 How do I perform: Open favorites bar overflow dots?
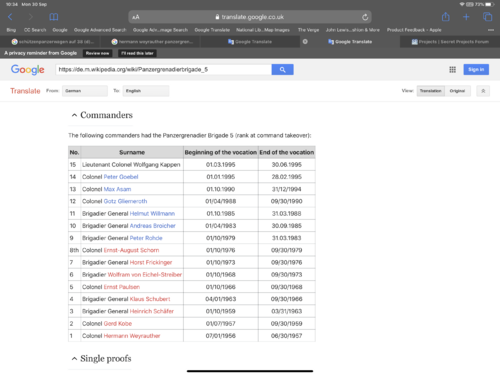(x=491, y=30)
